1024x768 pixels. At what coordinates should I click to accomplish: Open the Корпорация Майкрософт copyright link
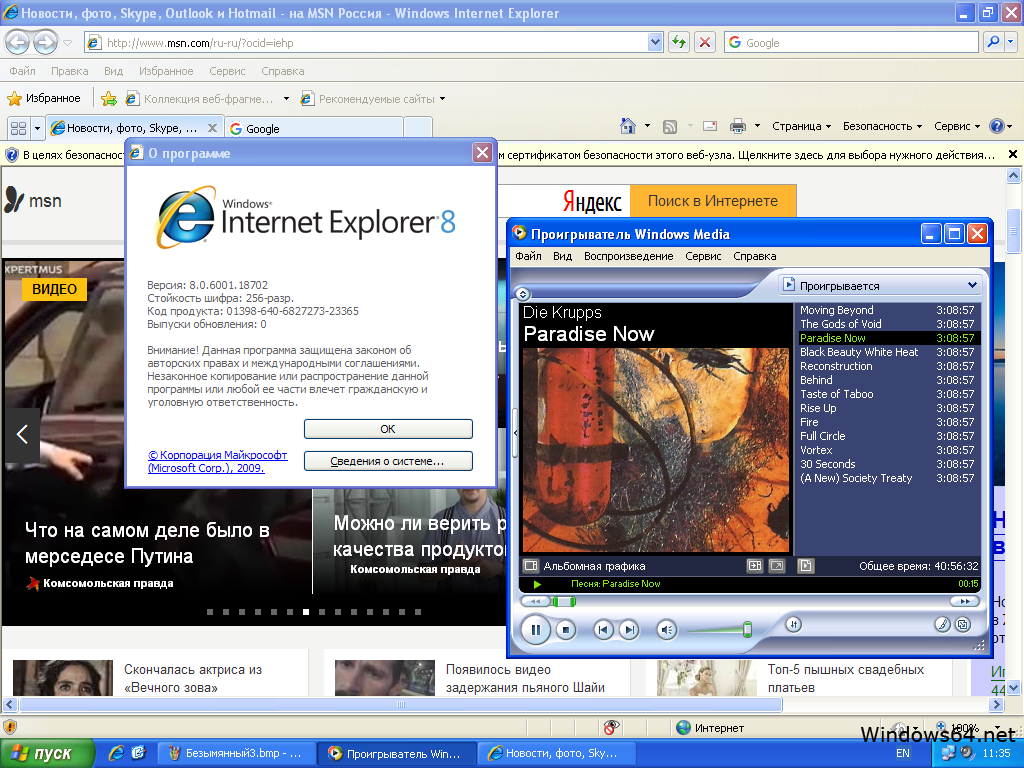[217, 461]
